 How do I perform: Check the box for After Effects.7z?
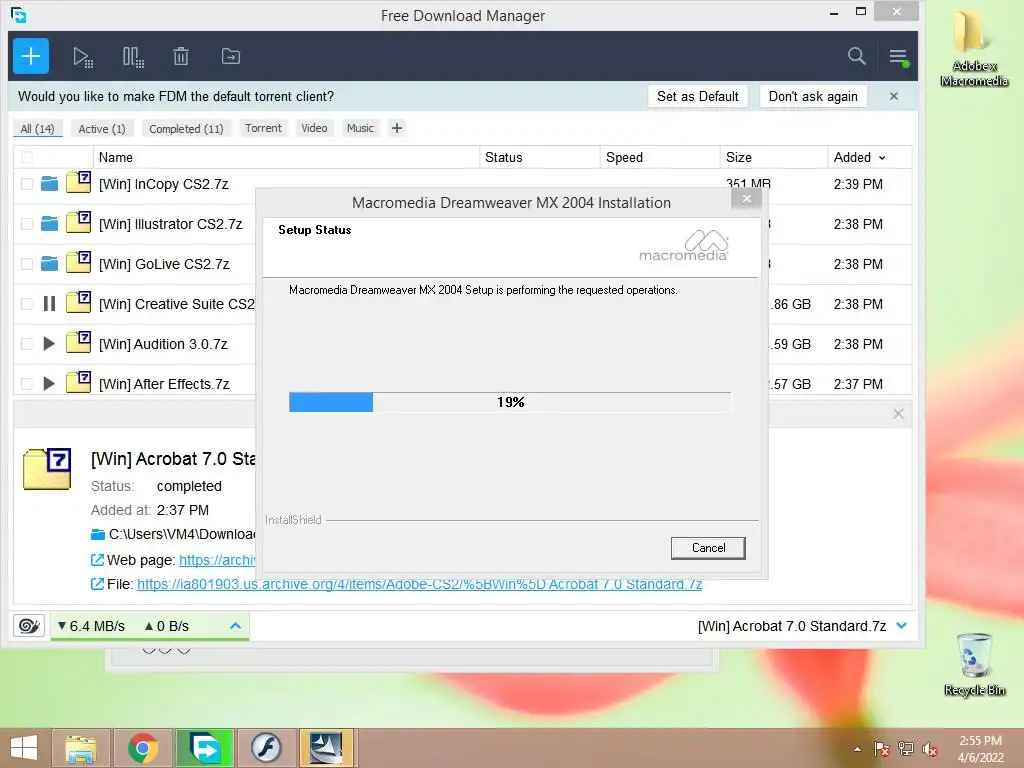[27, 383]
